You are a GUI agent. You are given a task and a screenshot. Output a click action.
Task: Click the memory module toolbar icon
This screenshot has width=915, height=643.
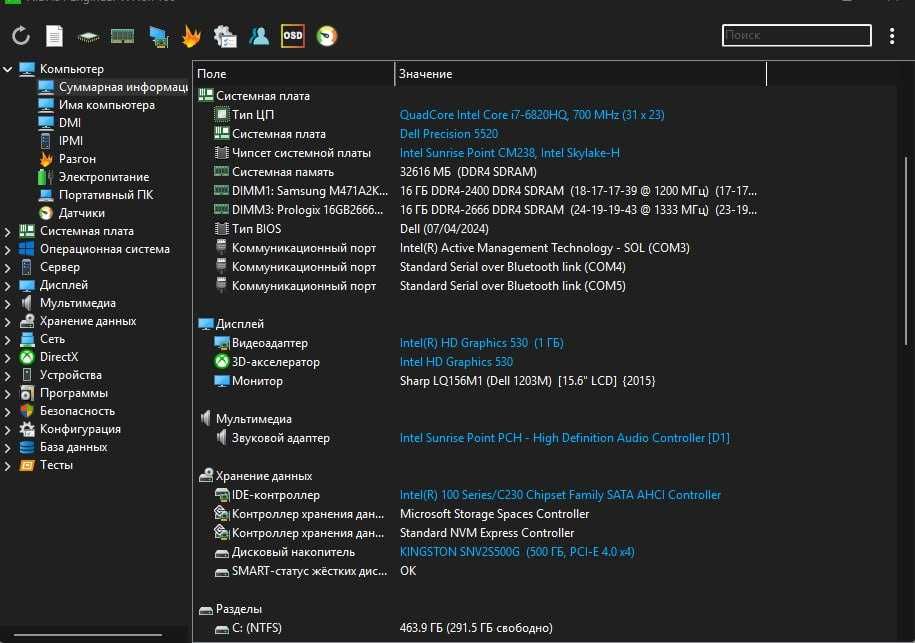click(x=123, y=36)
